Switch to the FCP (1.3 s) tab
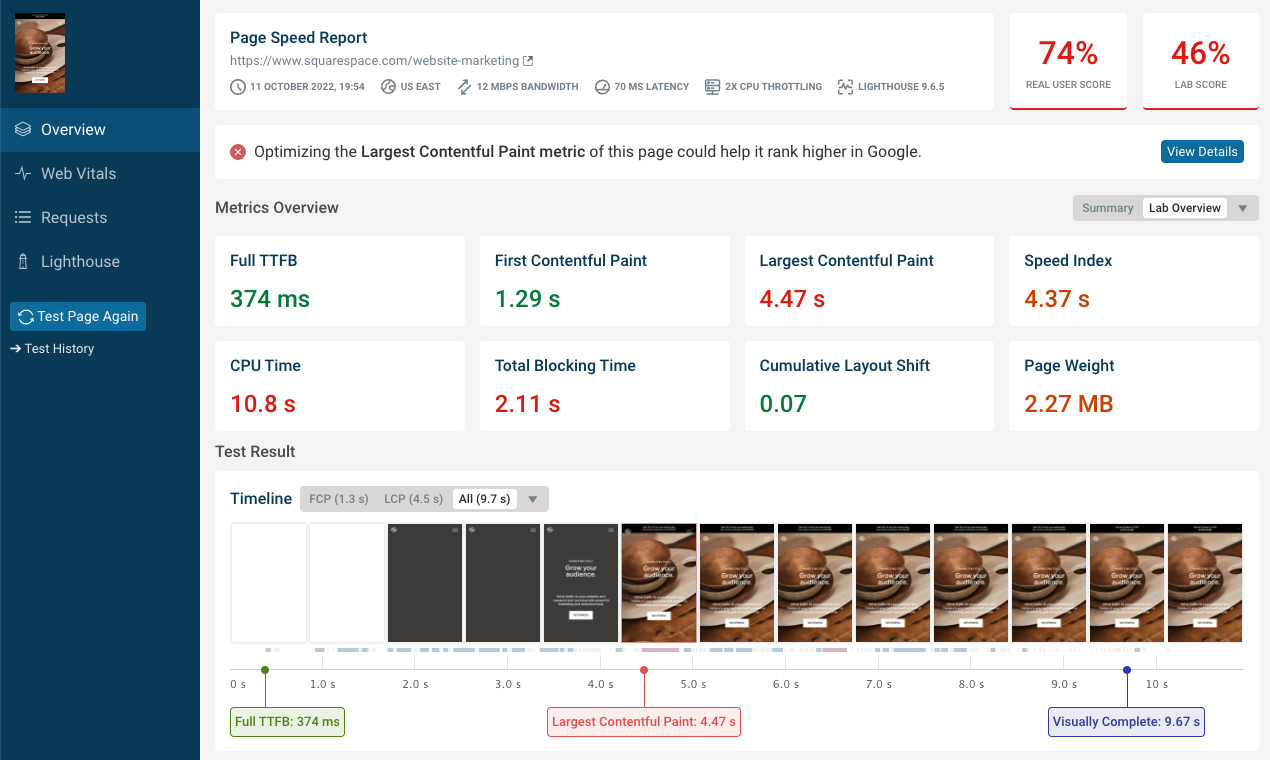Viewport: 1270px width, 760px height. coord(337,498)
